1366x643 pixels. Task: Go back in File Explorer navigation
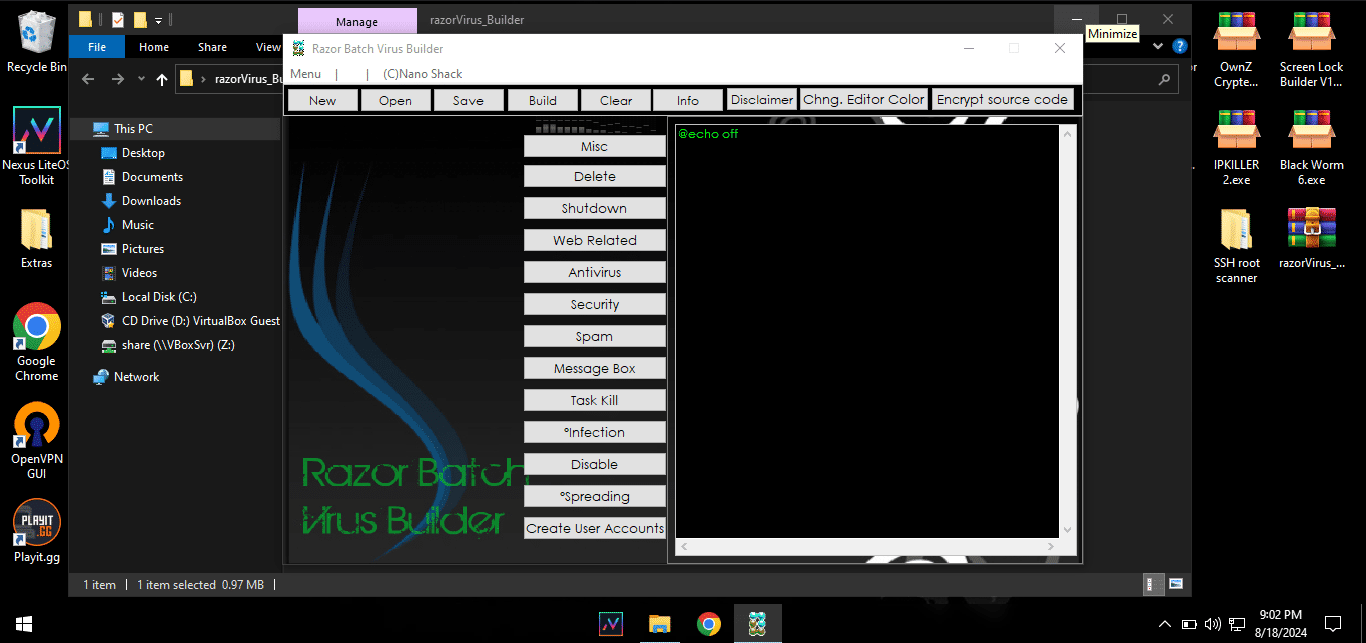tap(87, 79)
